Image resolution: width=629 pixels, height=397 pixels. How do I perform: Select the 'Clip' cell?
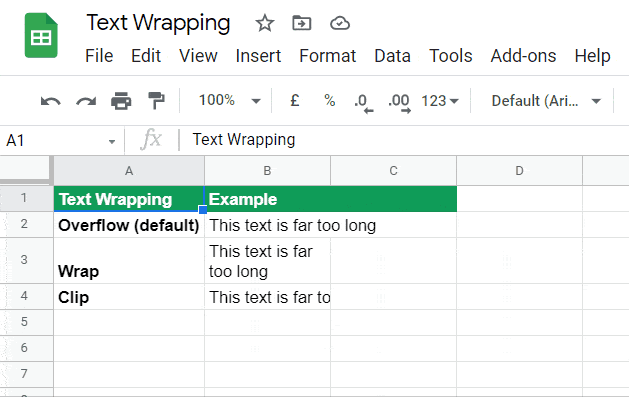tap(129, 296)
